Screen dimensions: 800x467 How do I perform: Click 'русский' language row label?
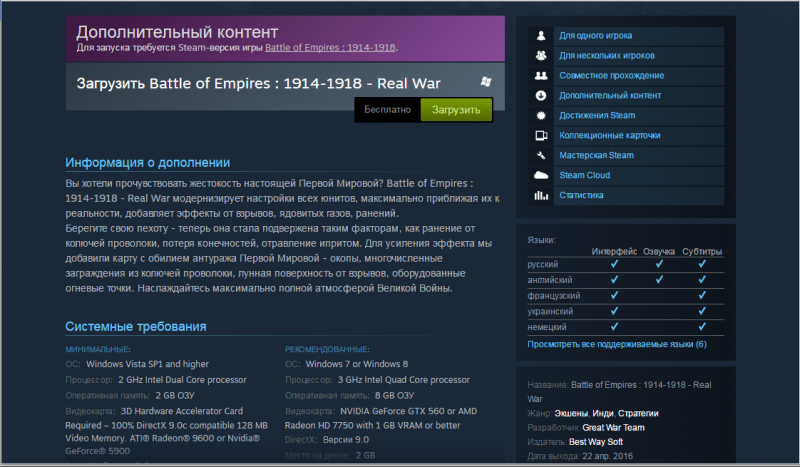coord(543,264)
